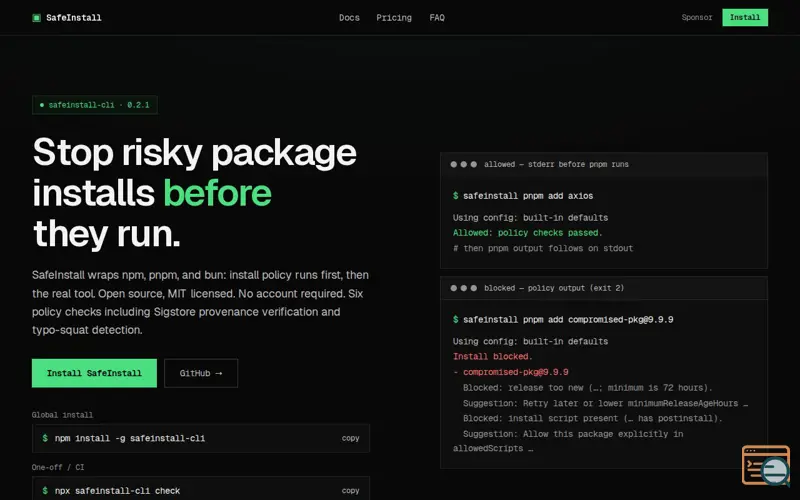Click 'Using config: built-in defaults' in allowed terminal

click(530, 217)
